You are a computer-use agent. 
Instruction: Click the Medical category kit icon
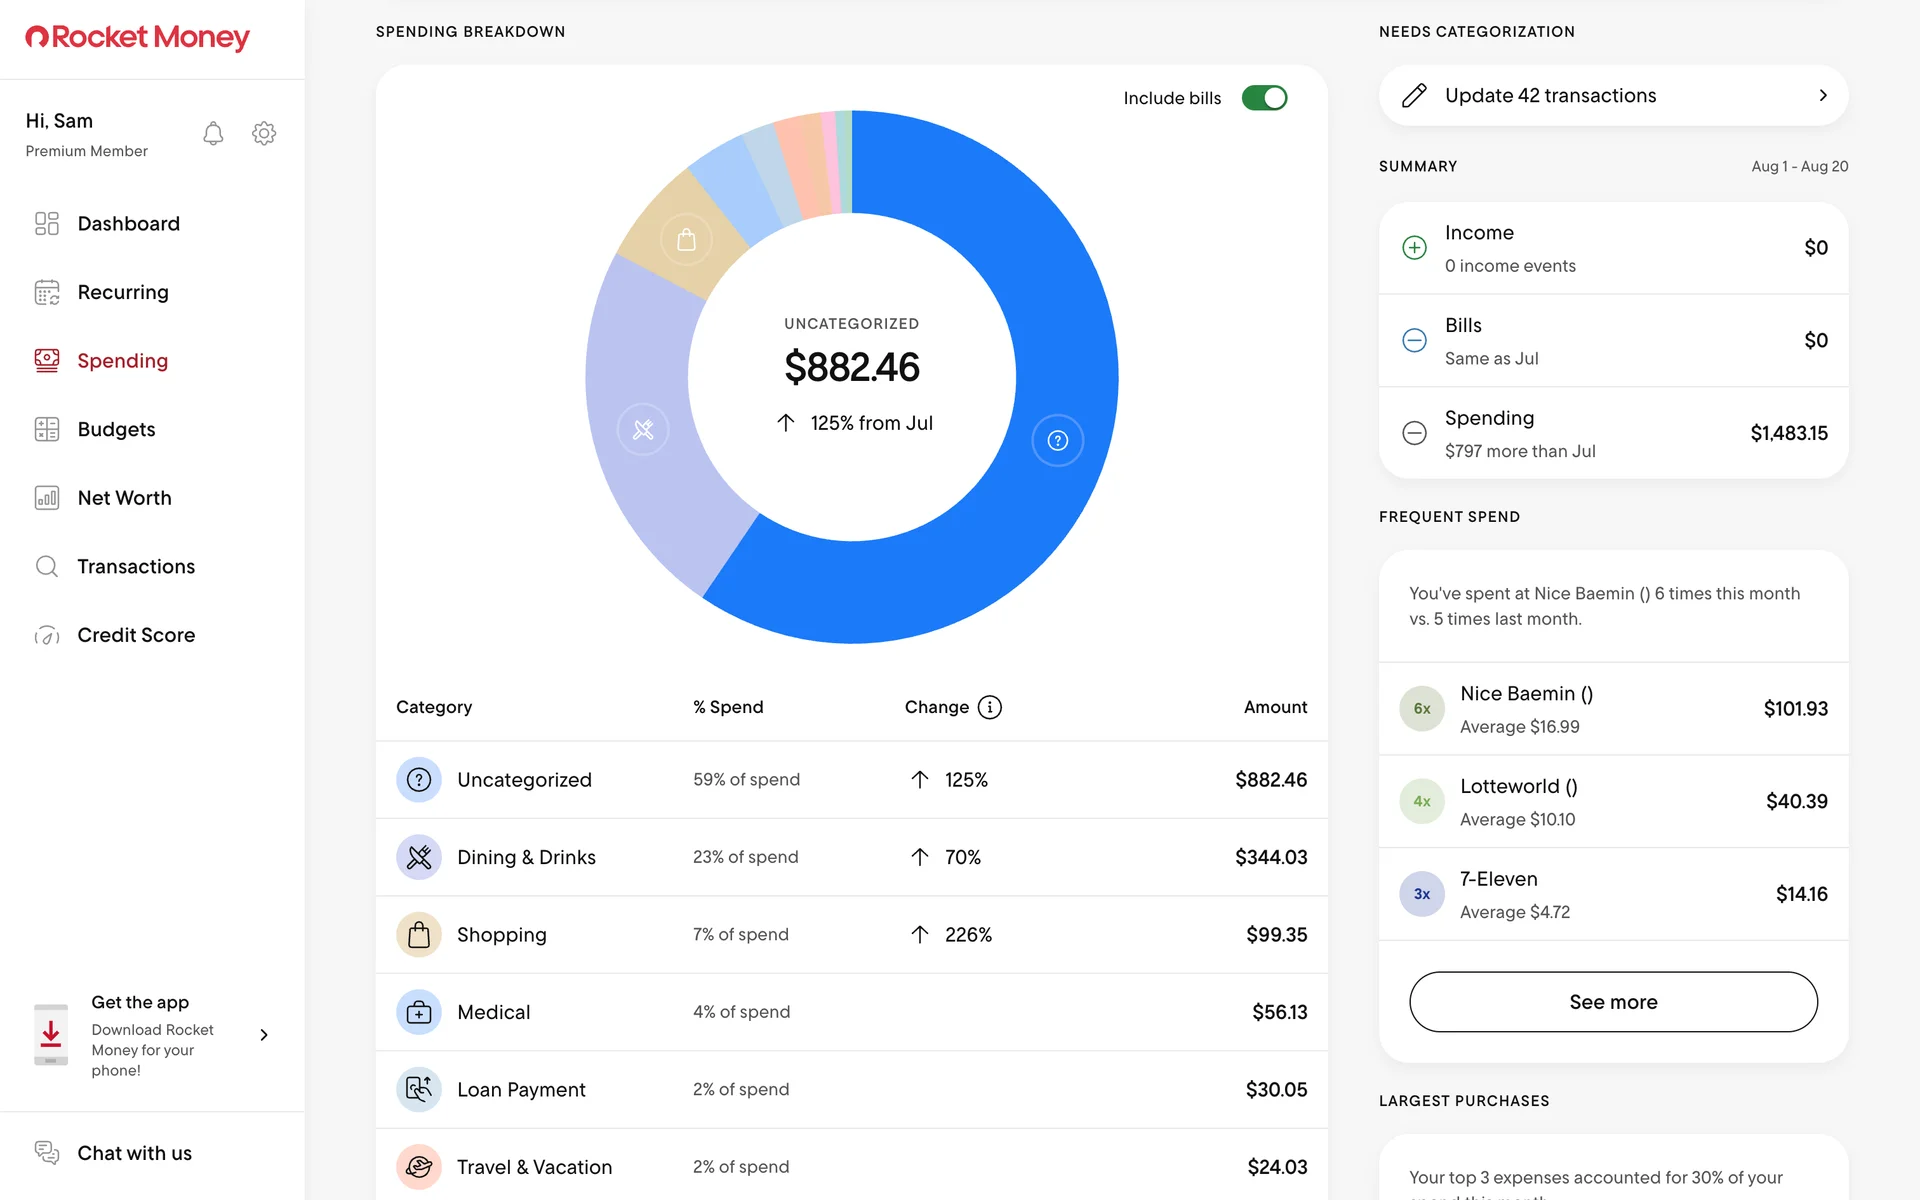click(419, 1012)
